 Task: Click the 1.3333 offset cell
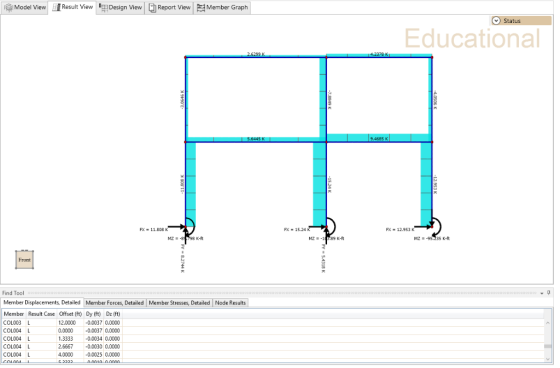coord(70,339)
